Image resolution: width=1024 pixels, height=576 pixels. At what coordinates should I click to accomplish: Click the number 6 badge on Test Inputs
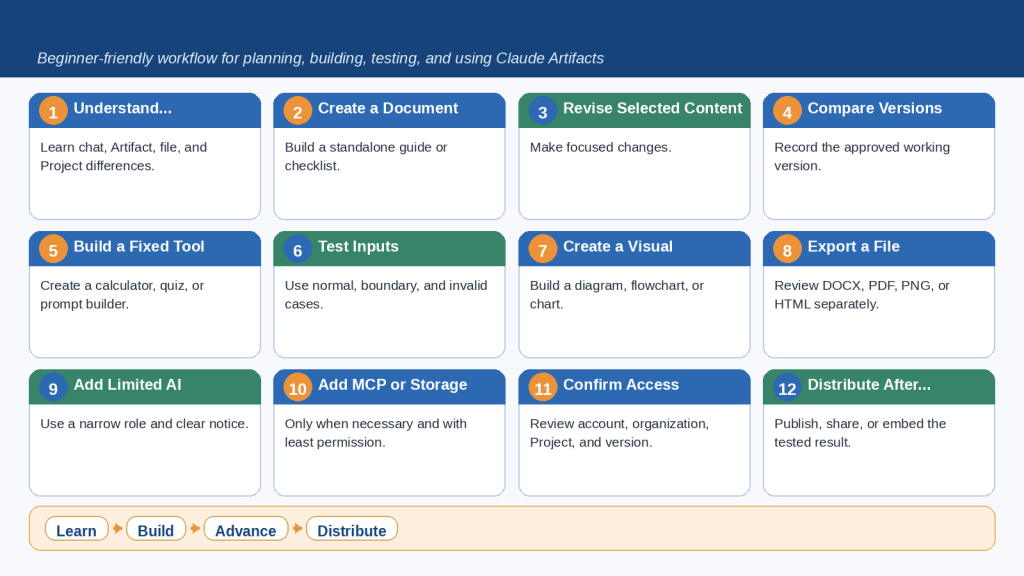pos(297,249)
